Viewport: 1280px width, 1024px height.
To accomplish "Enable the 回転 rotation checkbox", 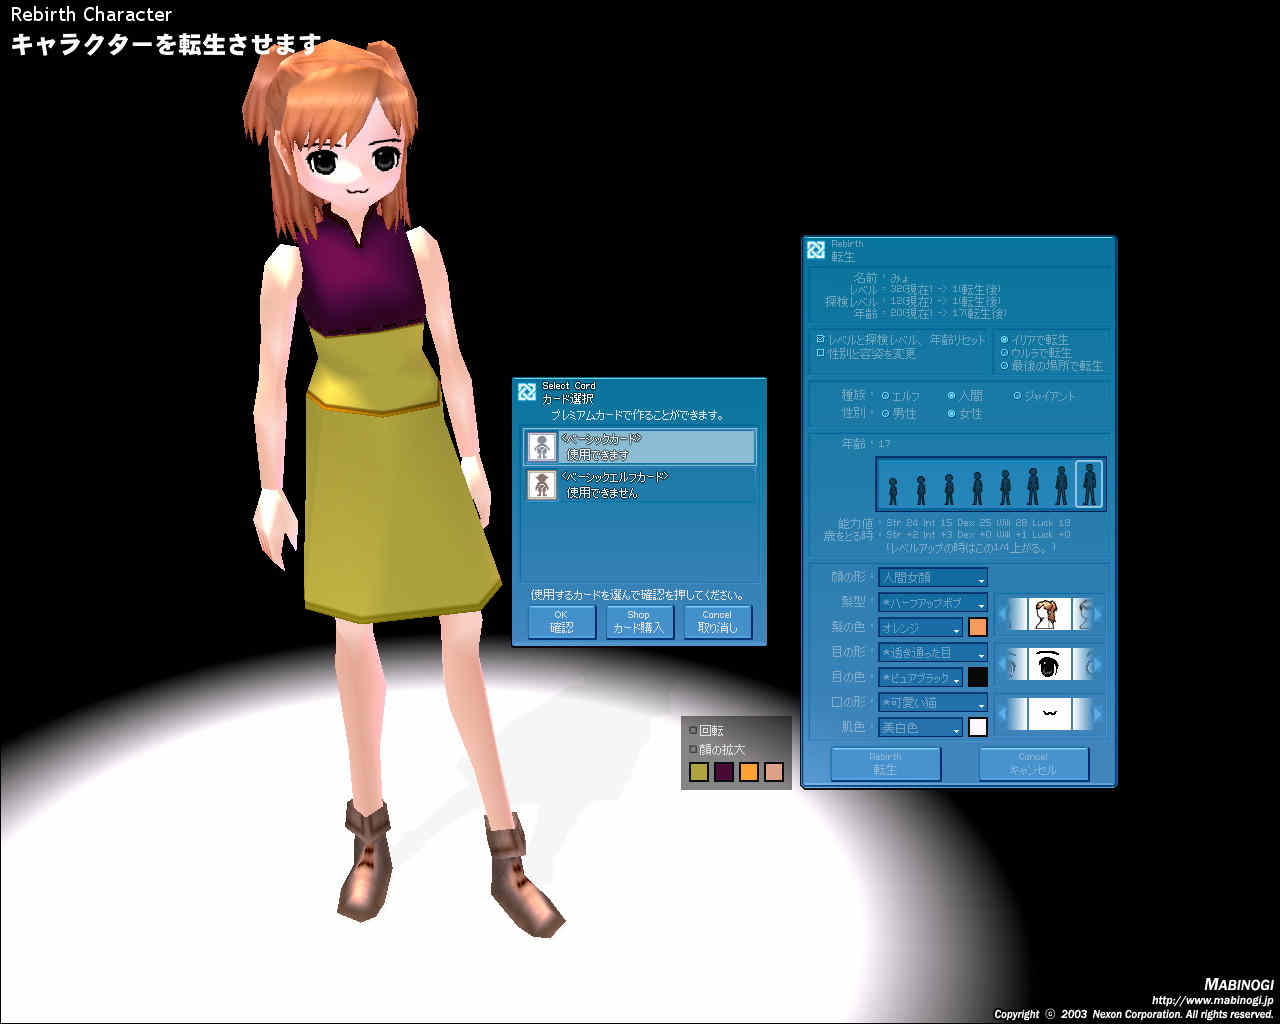I will pos(693,731).
